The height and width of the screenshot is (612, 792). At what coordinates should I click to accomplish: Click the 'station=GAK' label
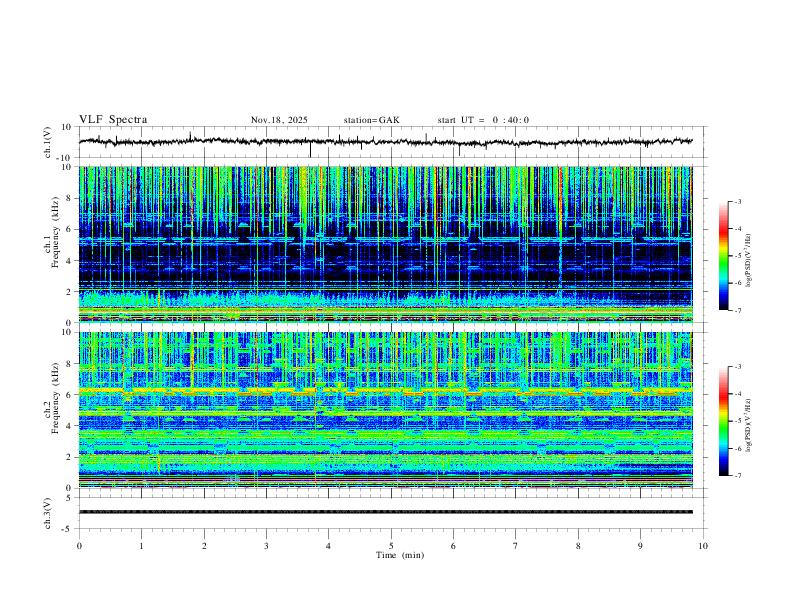(371, 120)
